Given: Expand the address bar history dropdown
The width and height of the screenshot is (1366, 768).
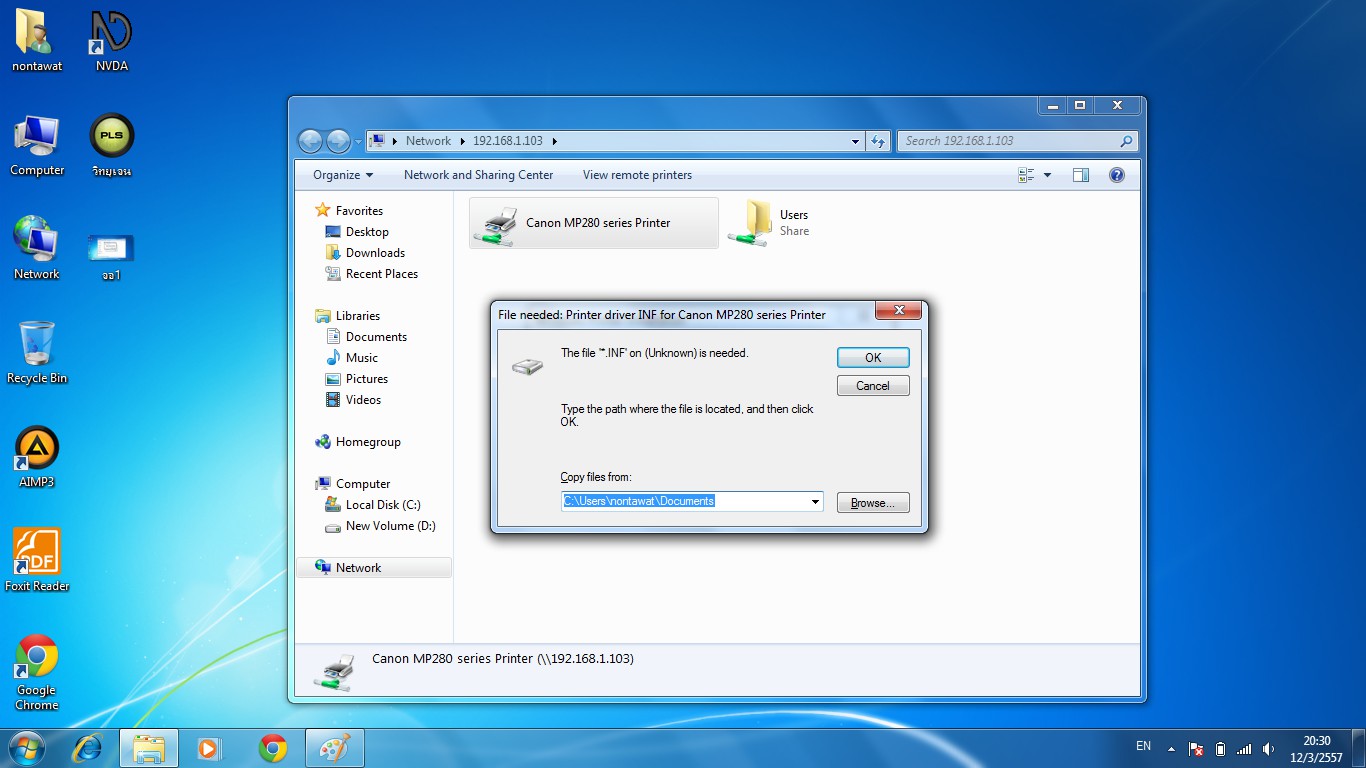Looking at the screenshot, I should [855, 141].
